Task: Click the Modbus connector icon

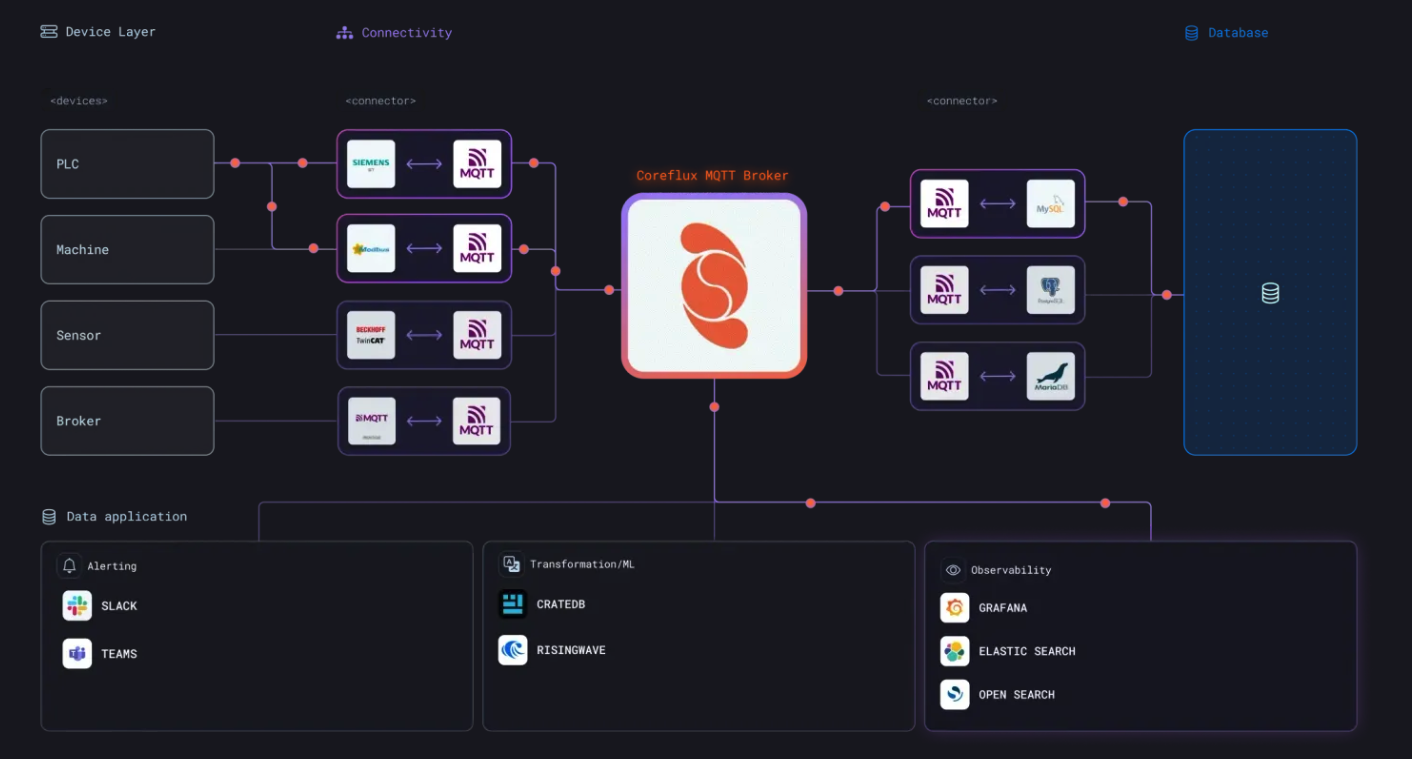Action: (371, 249)
